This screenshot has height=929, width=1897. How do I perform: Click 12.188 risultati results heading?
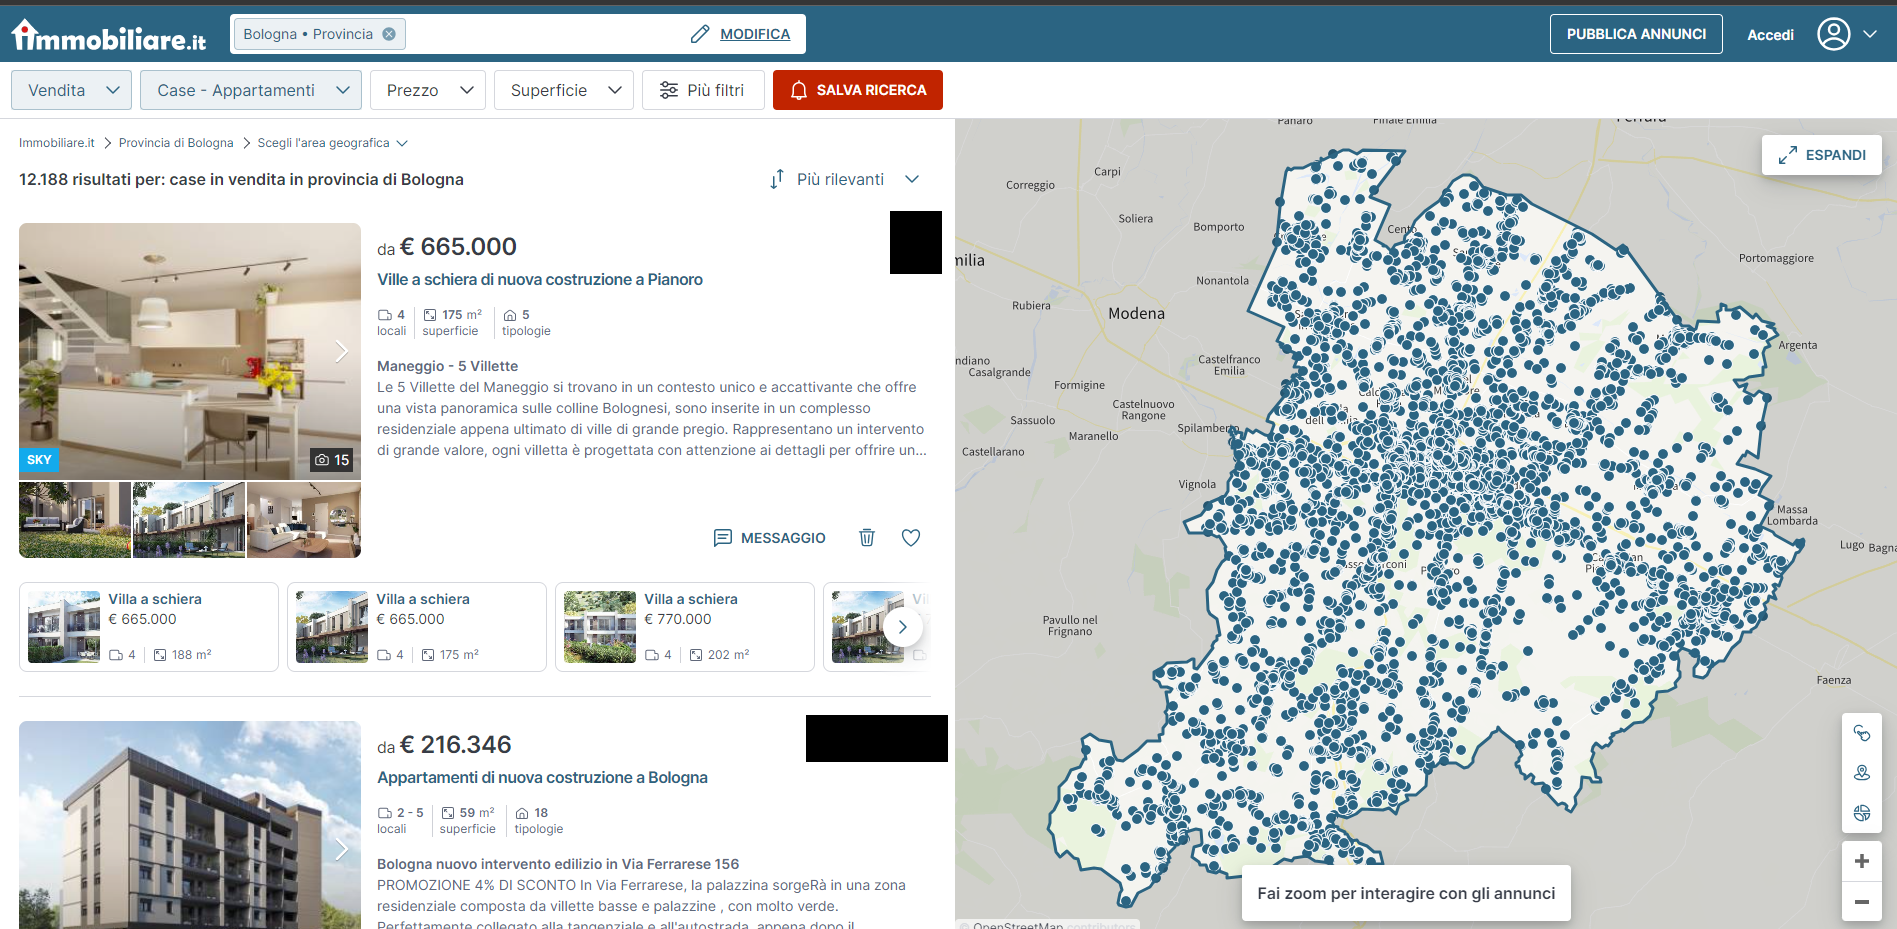(241, 179)
